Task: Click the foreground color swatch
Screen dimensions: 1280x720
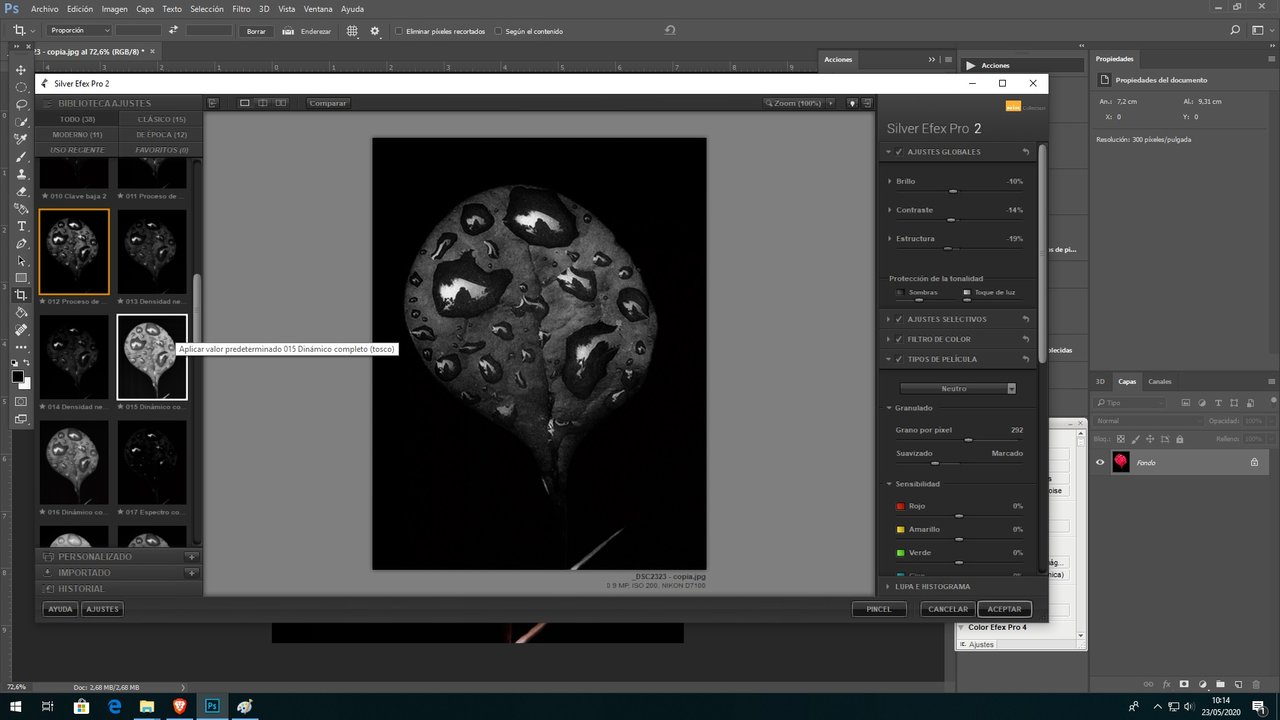Action: tap(18, 377)
